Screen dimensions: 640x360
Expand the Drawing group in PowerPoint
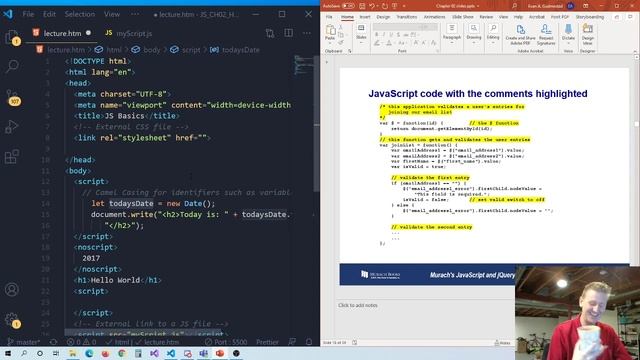473,33
